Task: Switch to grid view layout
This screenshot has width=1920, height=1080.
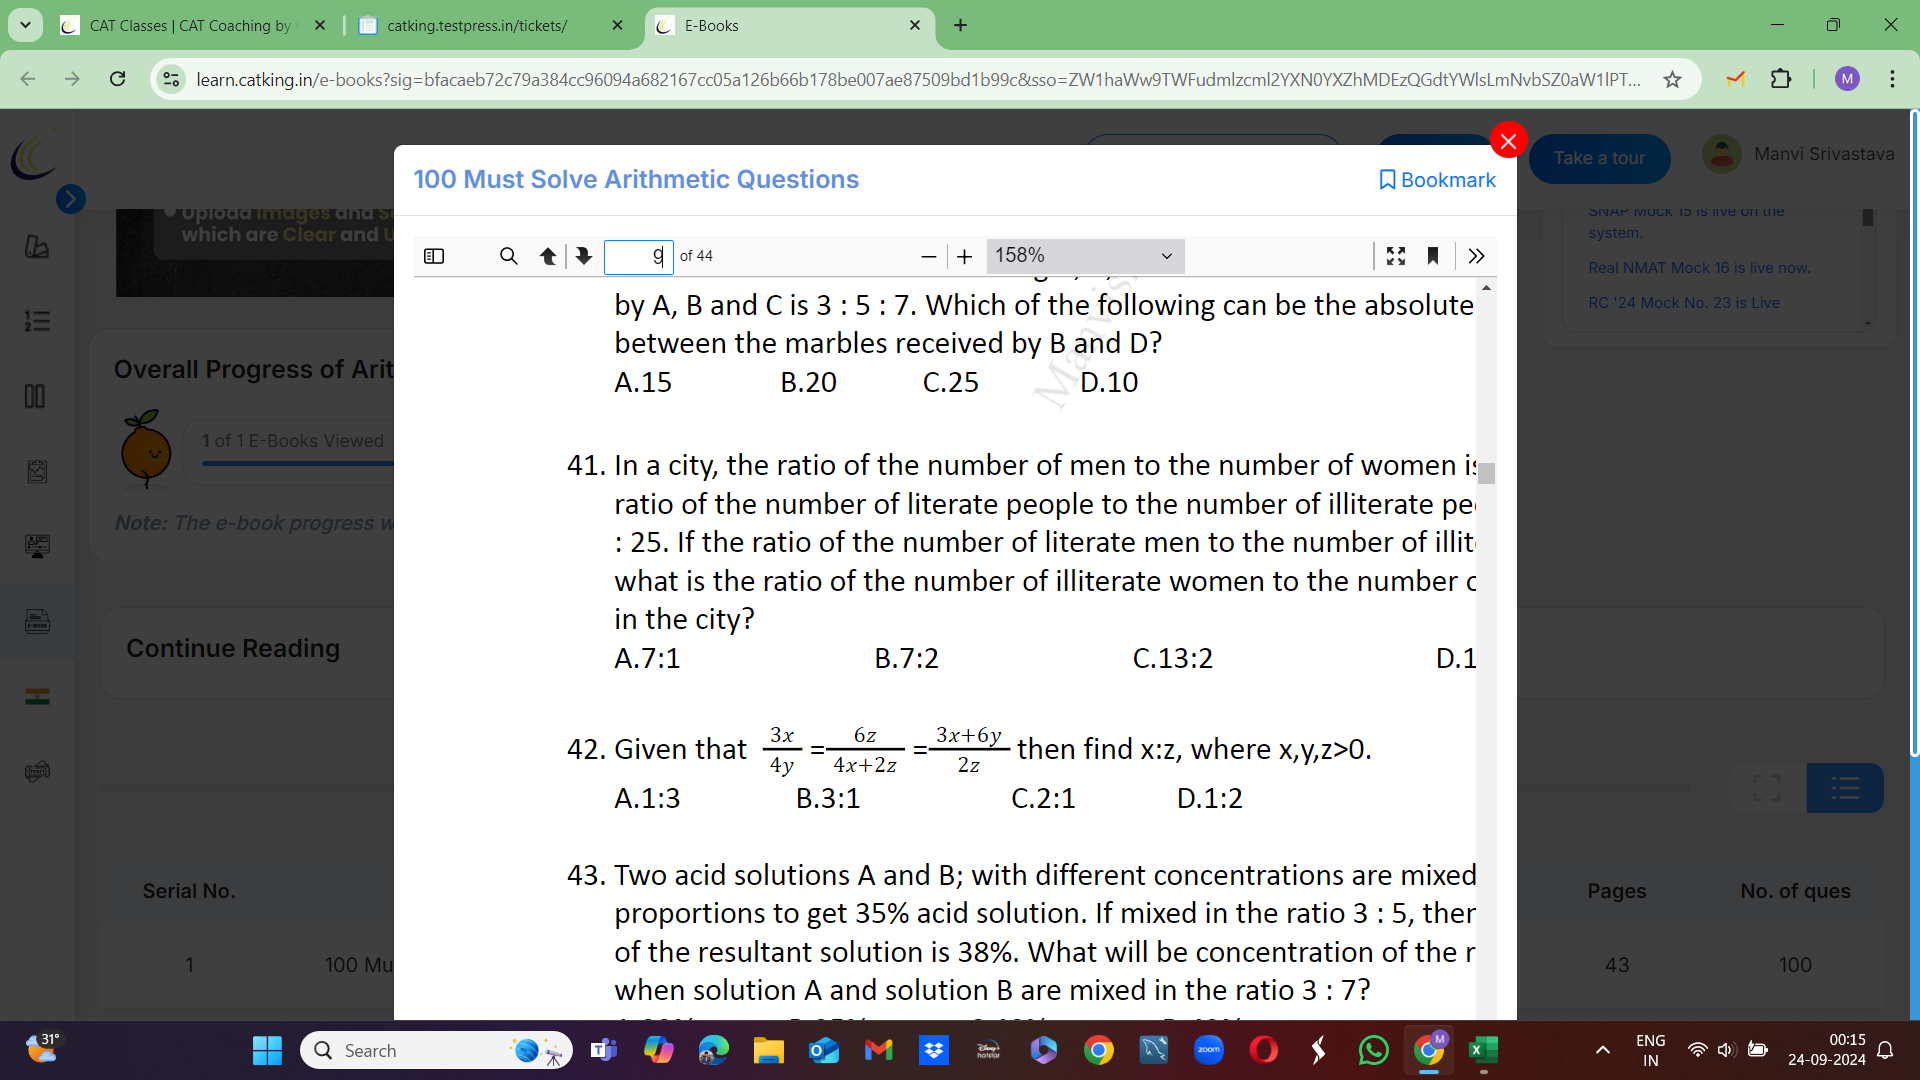Action: point(1767,788)
